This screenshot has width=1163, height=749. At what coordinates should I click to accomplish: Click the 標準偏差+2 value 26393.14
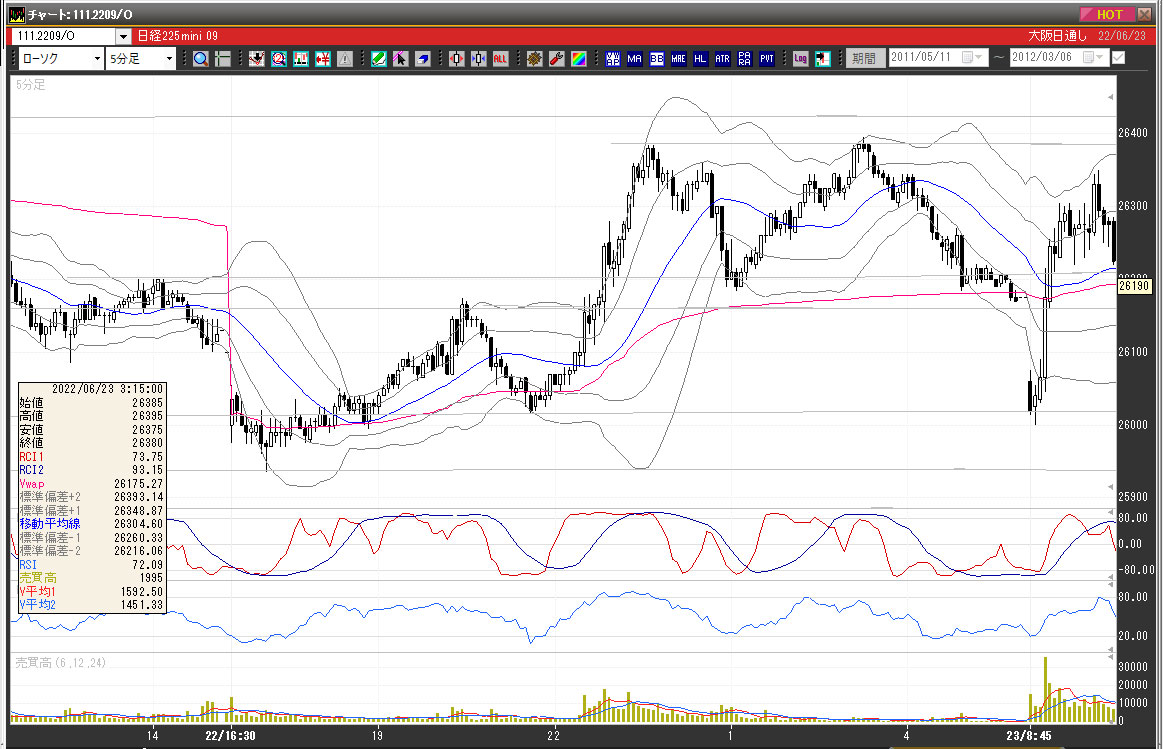click(139, 497)
